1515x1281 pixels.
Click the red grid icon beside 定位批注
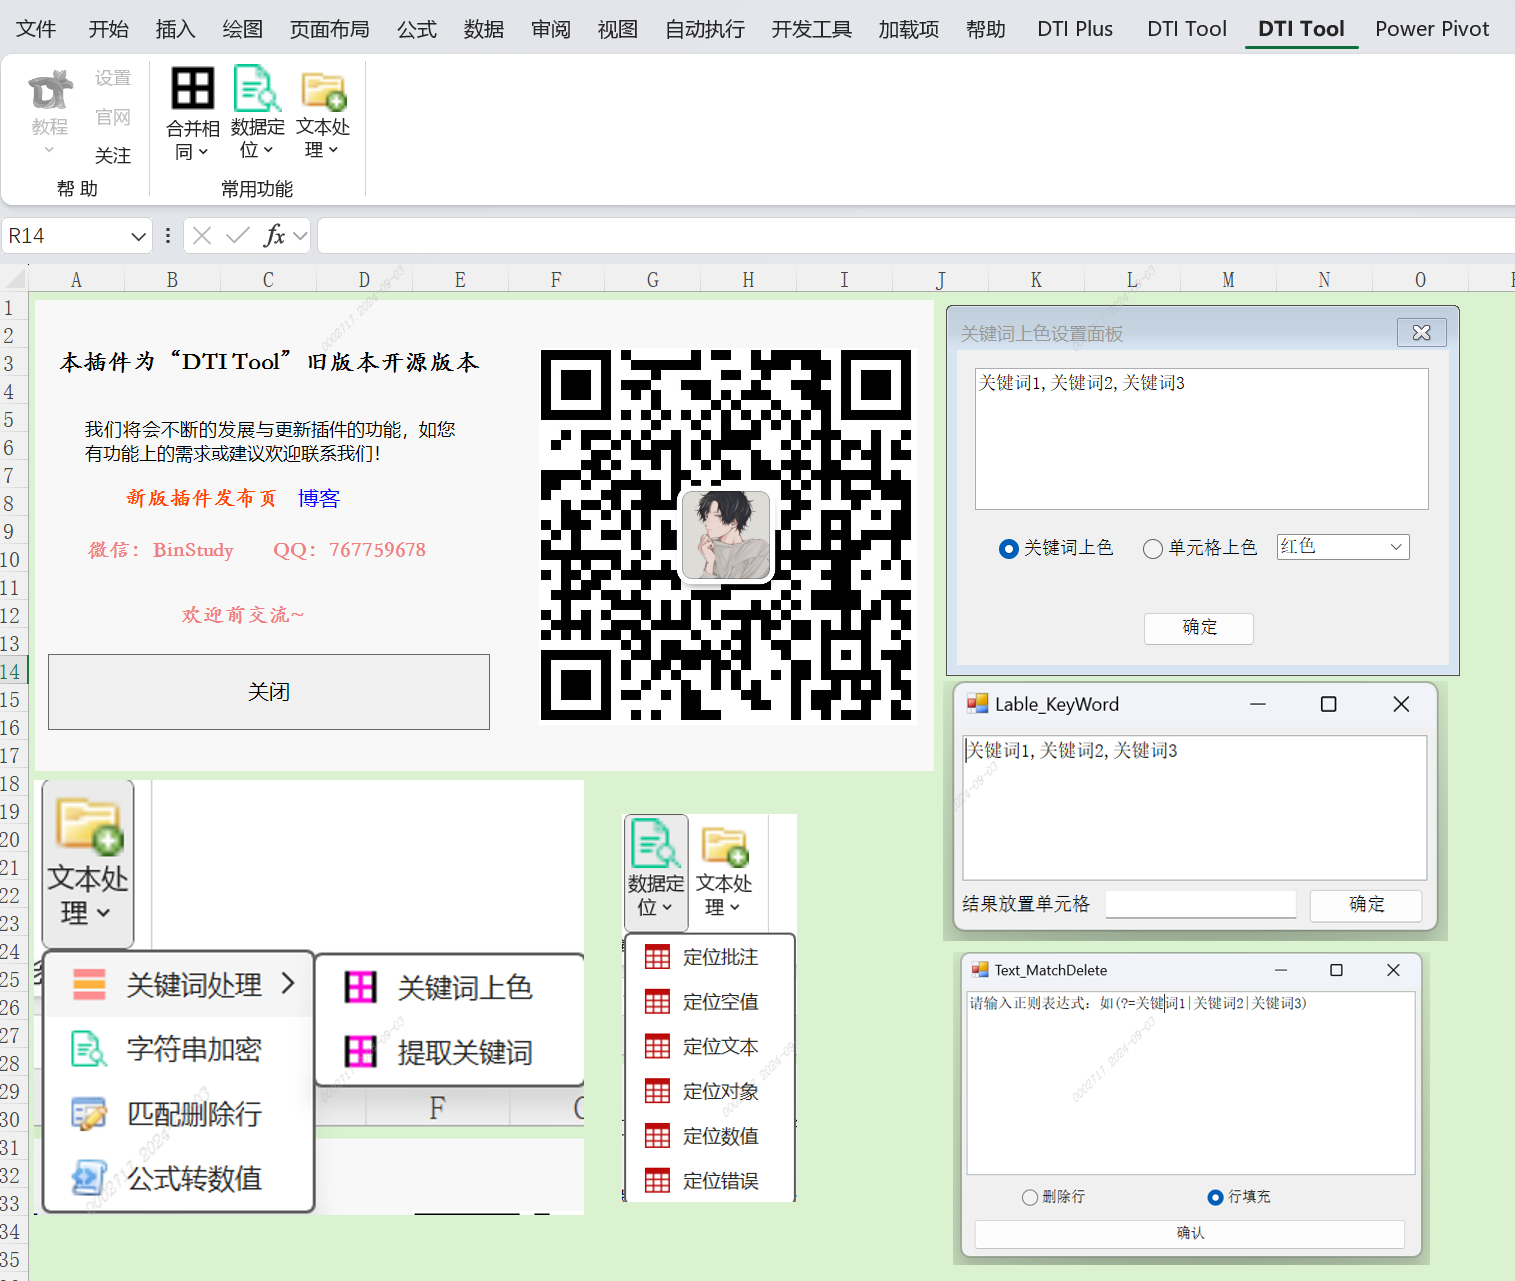[x=657, y=957]
